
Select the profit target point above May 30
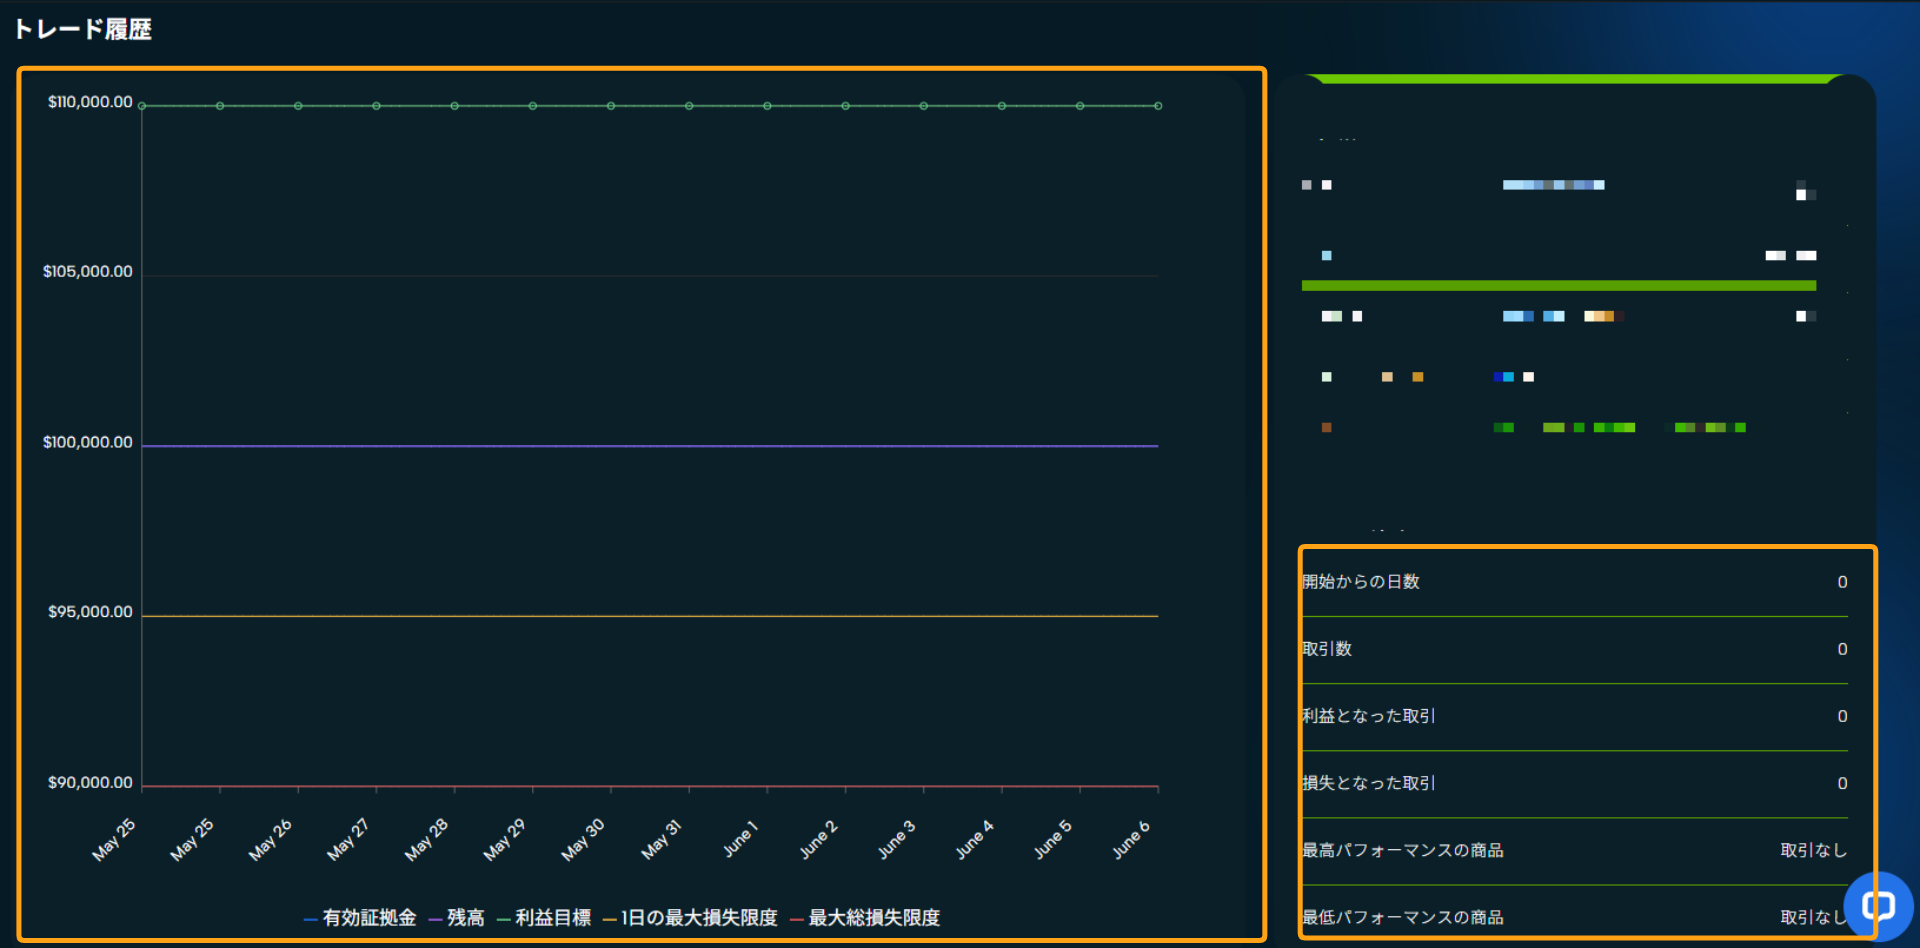click(611, 106)
